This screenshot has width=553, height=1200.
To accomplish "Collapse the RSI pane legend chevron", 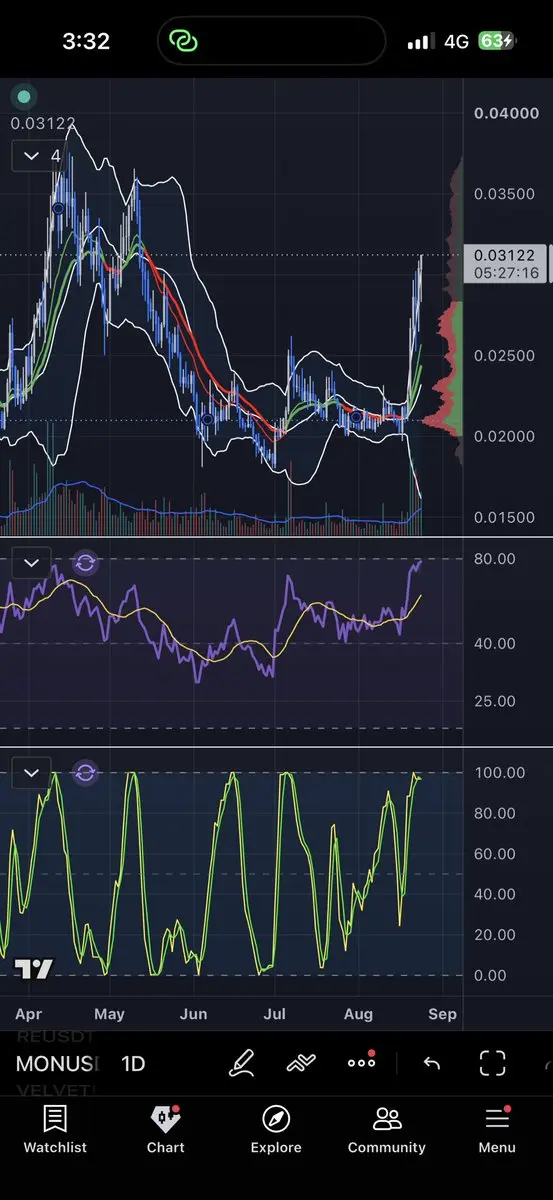I will click(x=31, y=563).
